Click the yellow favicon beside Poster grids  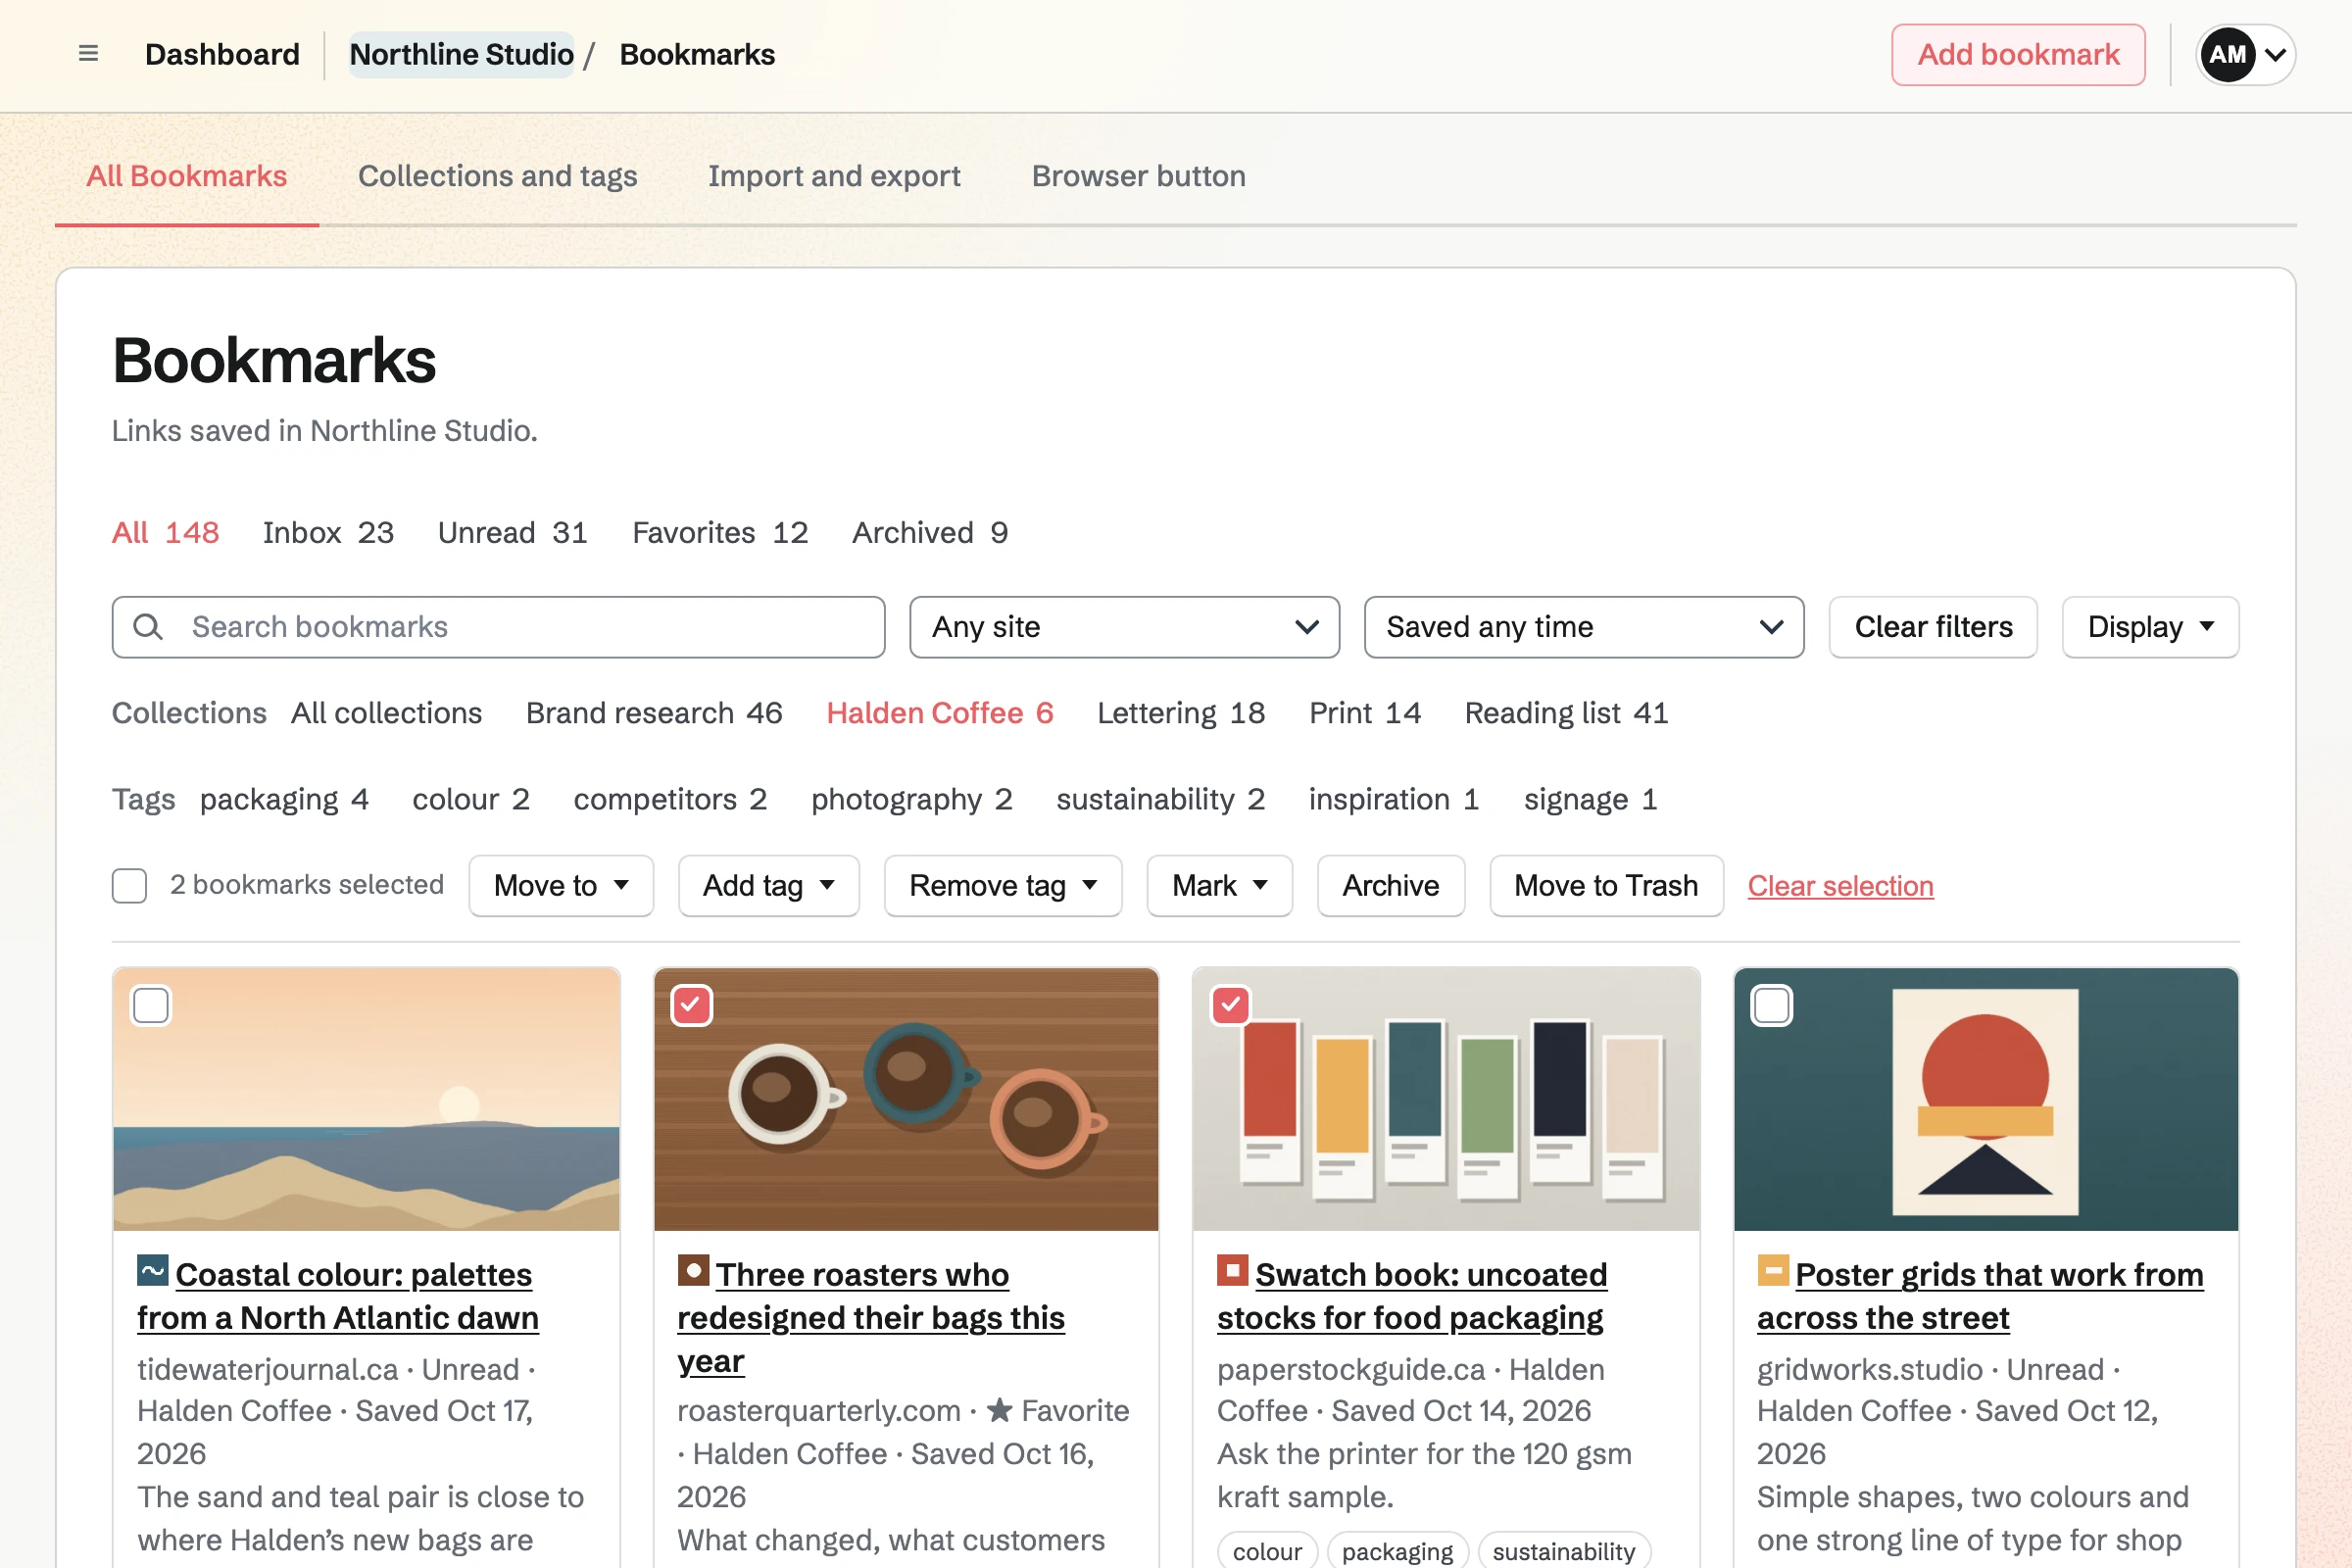(x=1773, y=1271)
